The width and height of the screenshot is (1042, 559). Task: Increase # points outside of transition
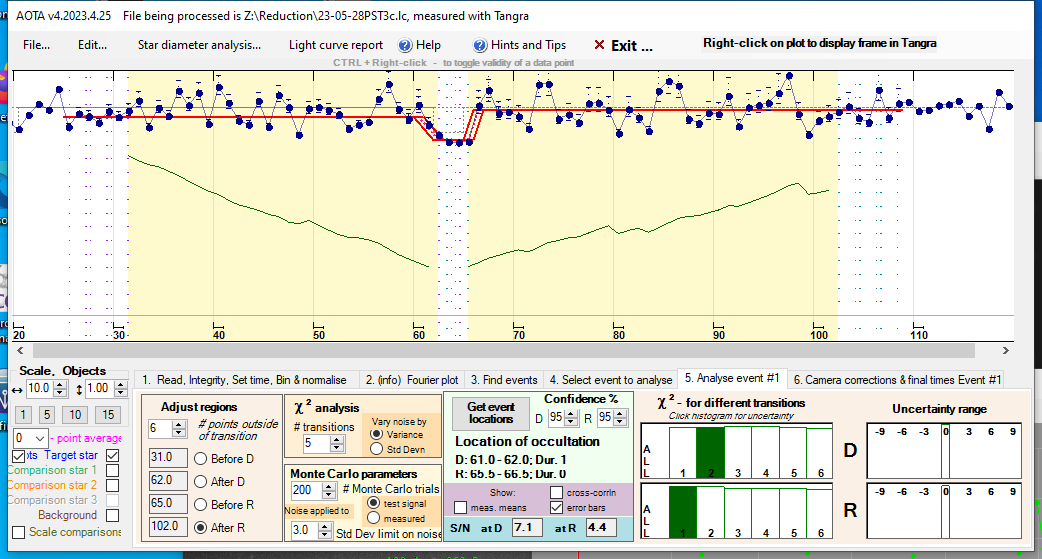178,425
